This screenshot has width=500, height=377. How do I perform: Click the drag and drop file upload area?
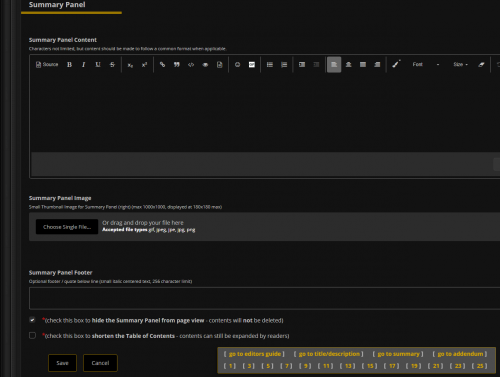click(265, 227)
